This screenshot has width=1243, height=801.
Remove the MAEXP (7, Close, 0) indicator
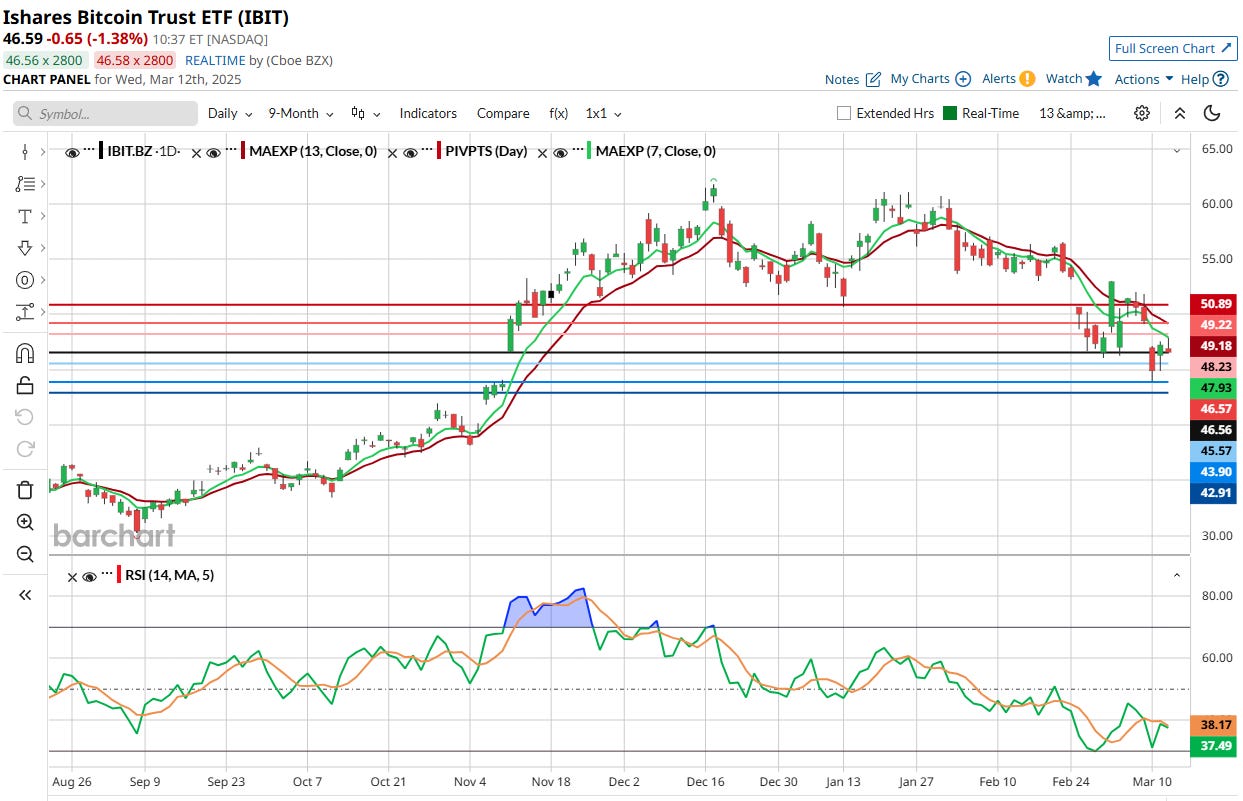tap(544, 153)
